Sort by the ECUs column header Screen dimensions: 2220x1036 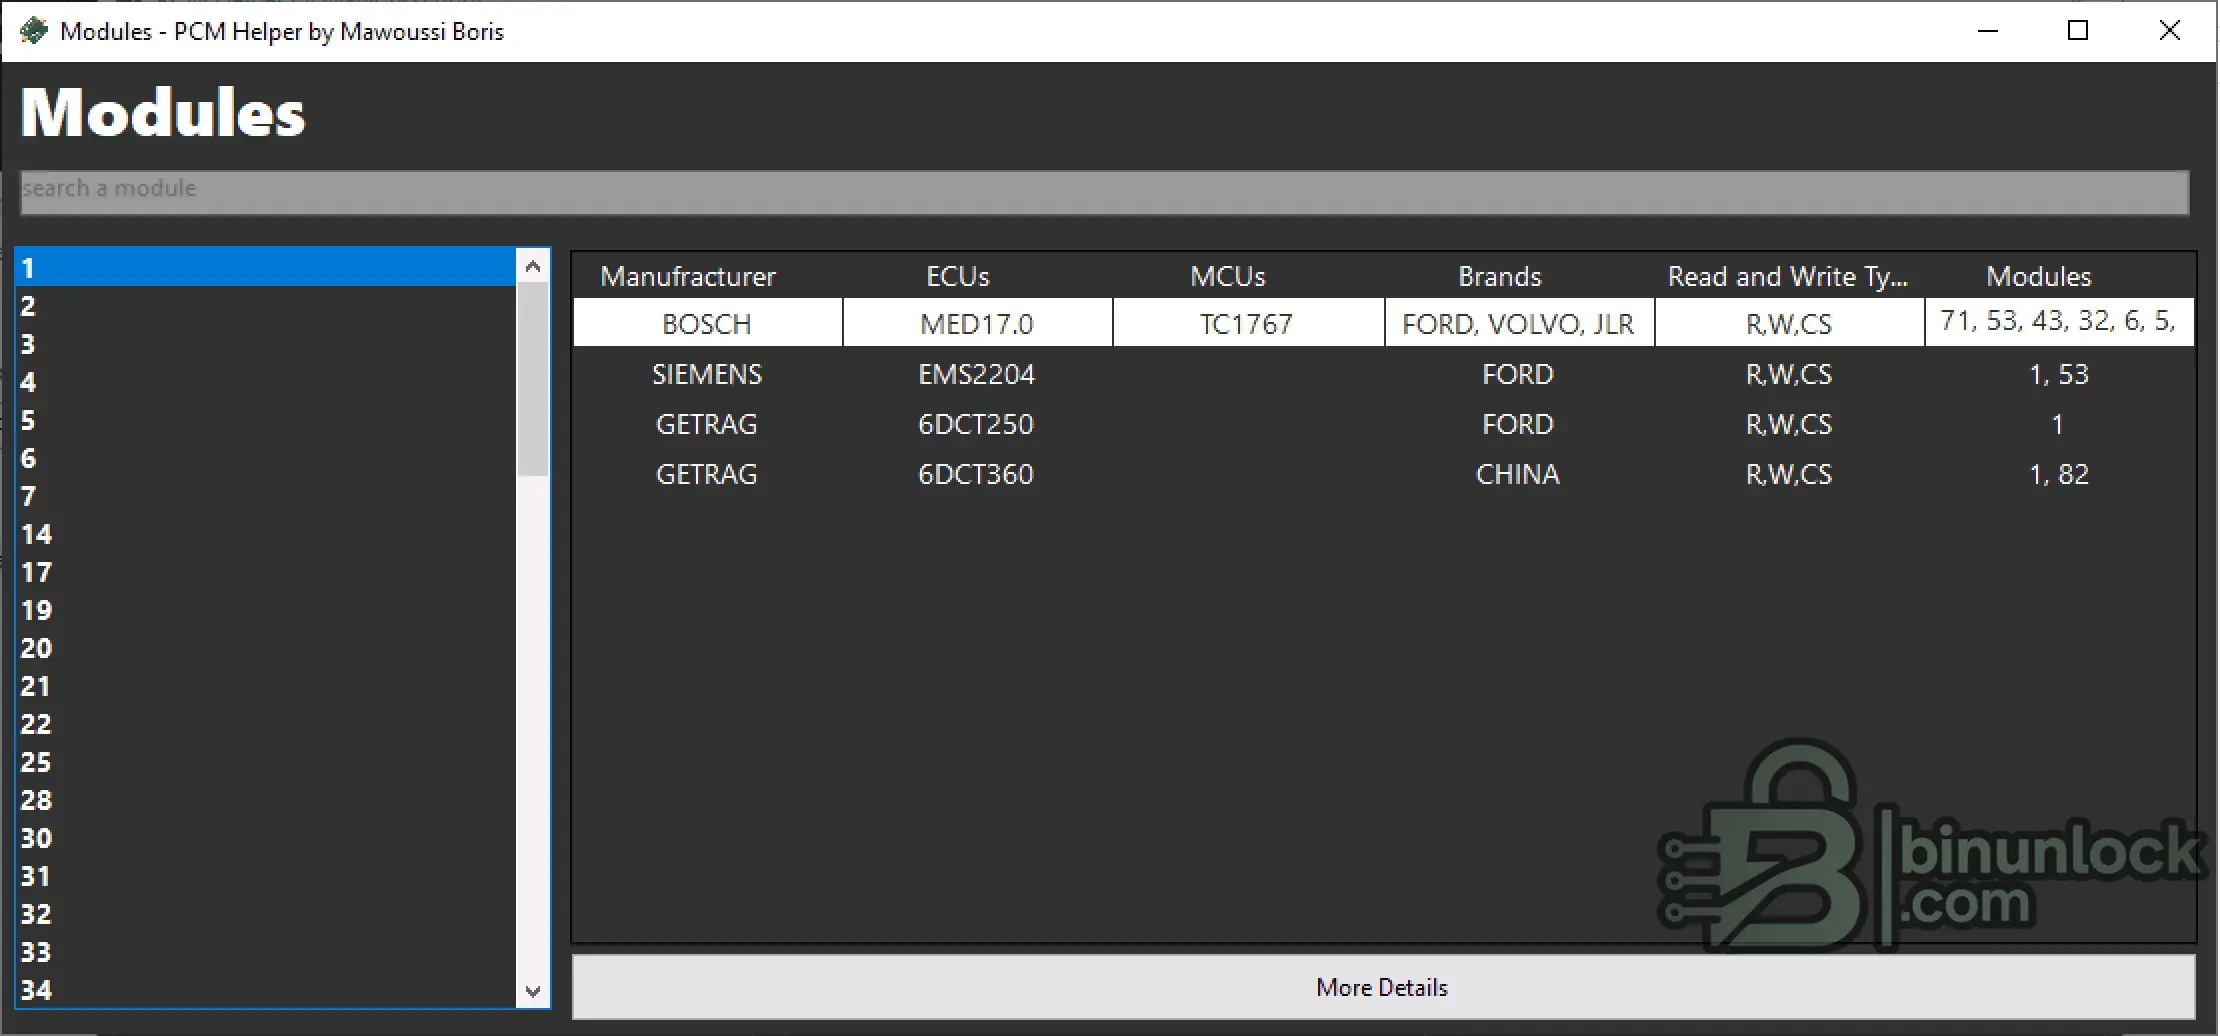(x=958, y=276)
